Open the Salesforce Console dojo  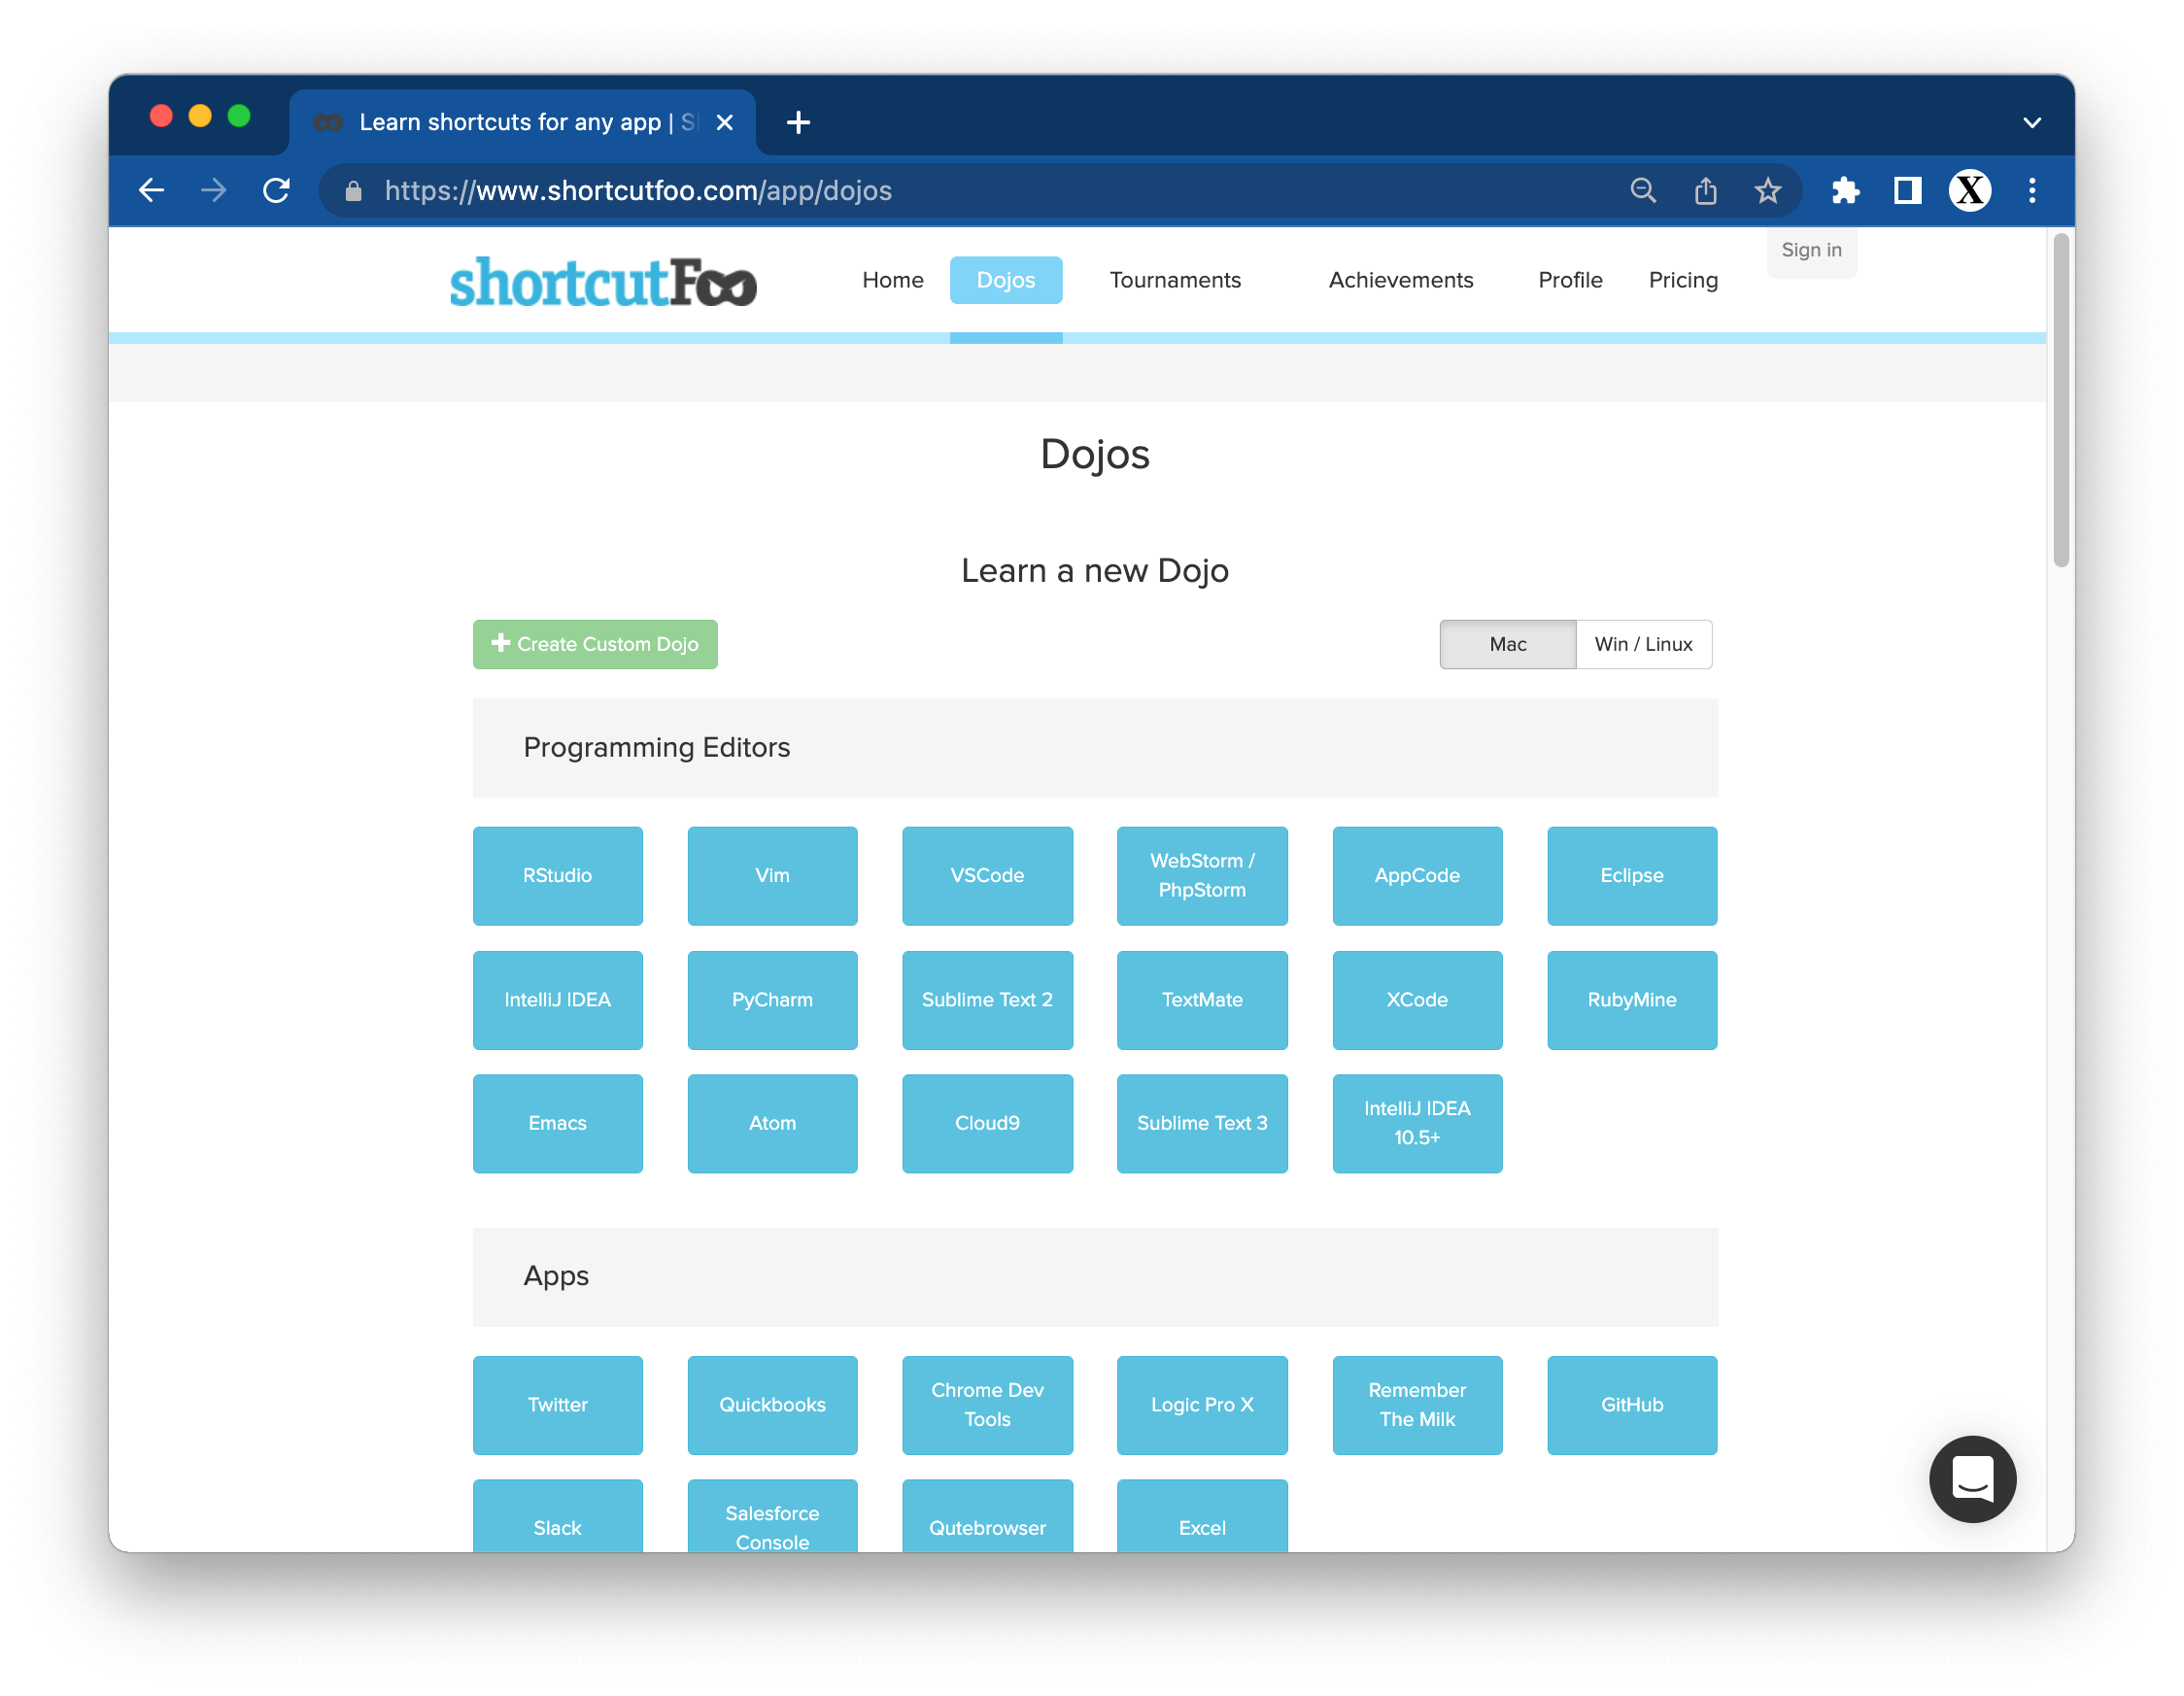pos(772,1517)
